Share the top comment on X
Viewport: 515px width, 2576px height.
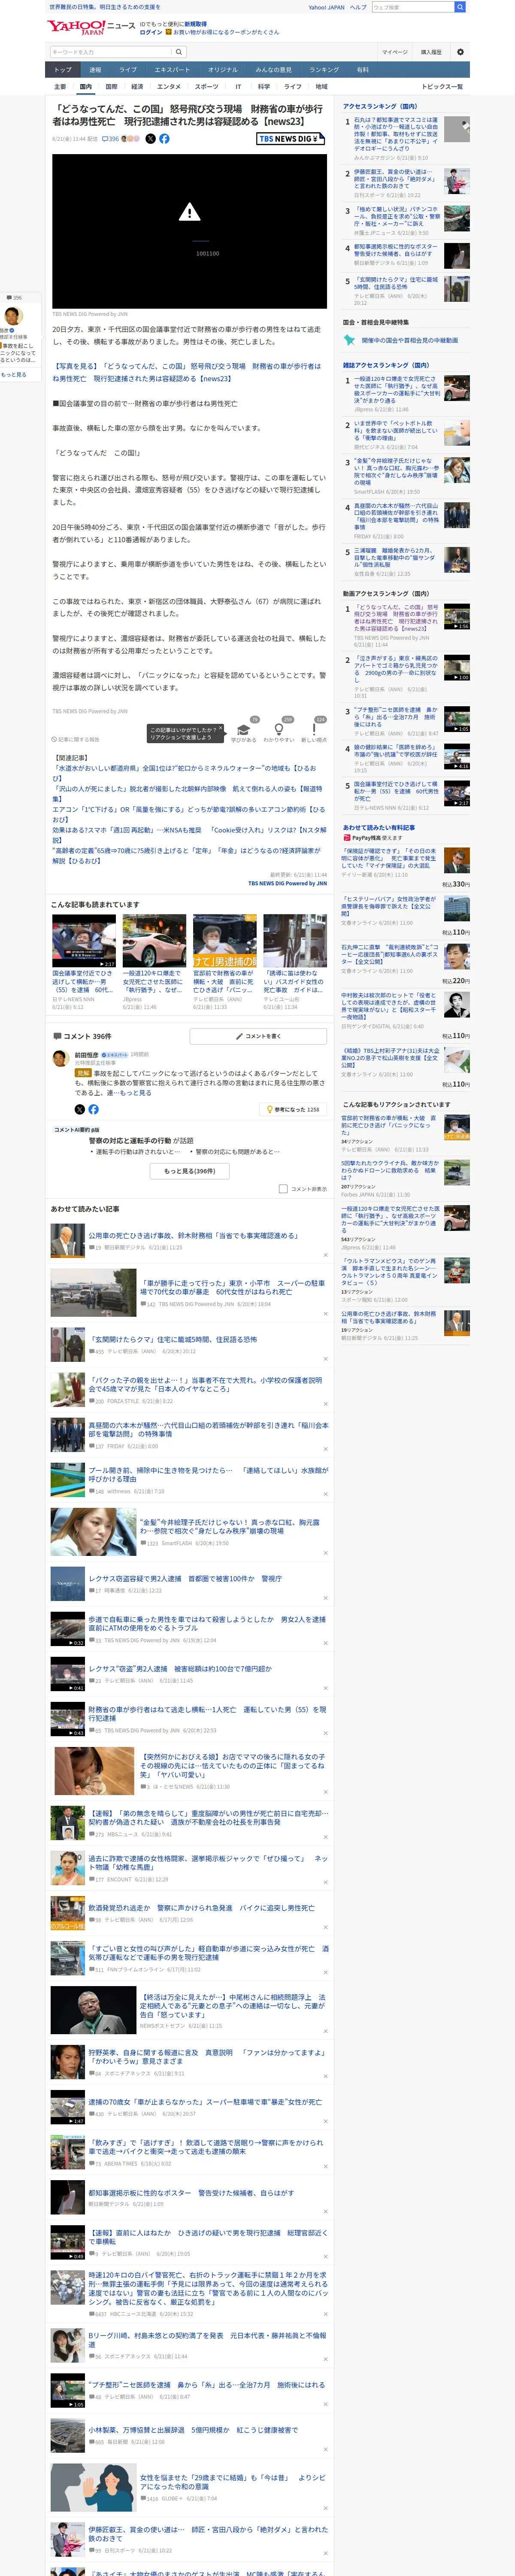tap(80, 1109)
